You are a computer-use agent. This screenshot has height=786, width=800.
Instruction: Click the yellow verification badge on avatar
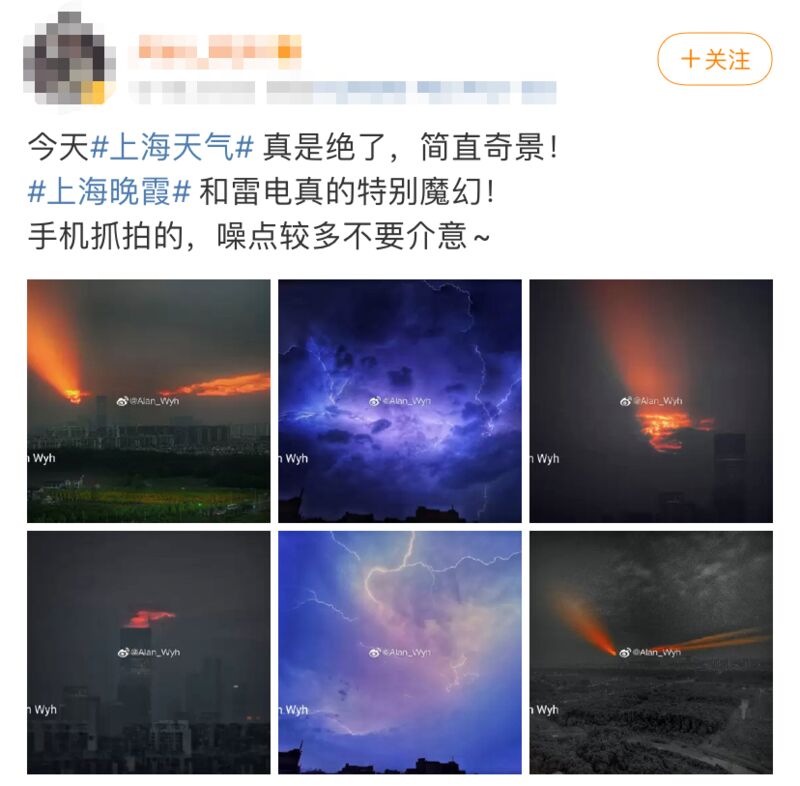(x=93, y=93)
